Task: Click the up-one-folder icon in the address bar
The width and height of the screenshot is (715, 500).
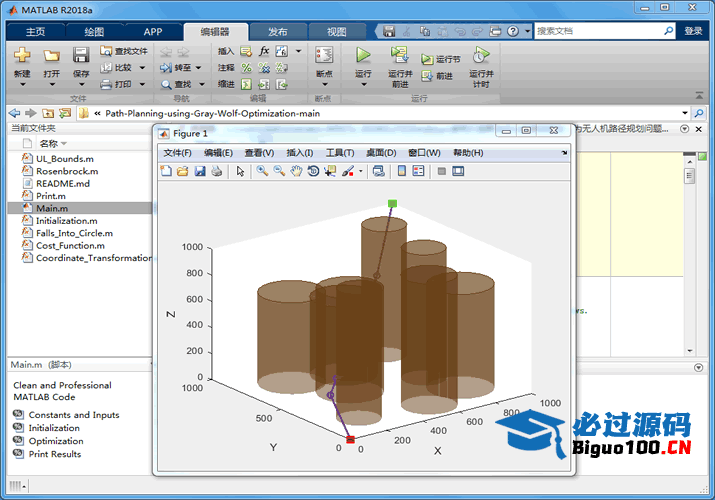Action: 48,113
